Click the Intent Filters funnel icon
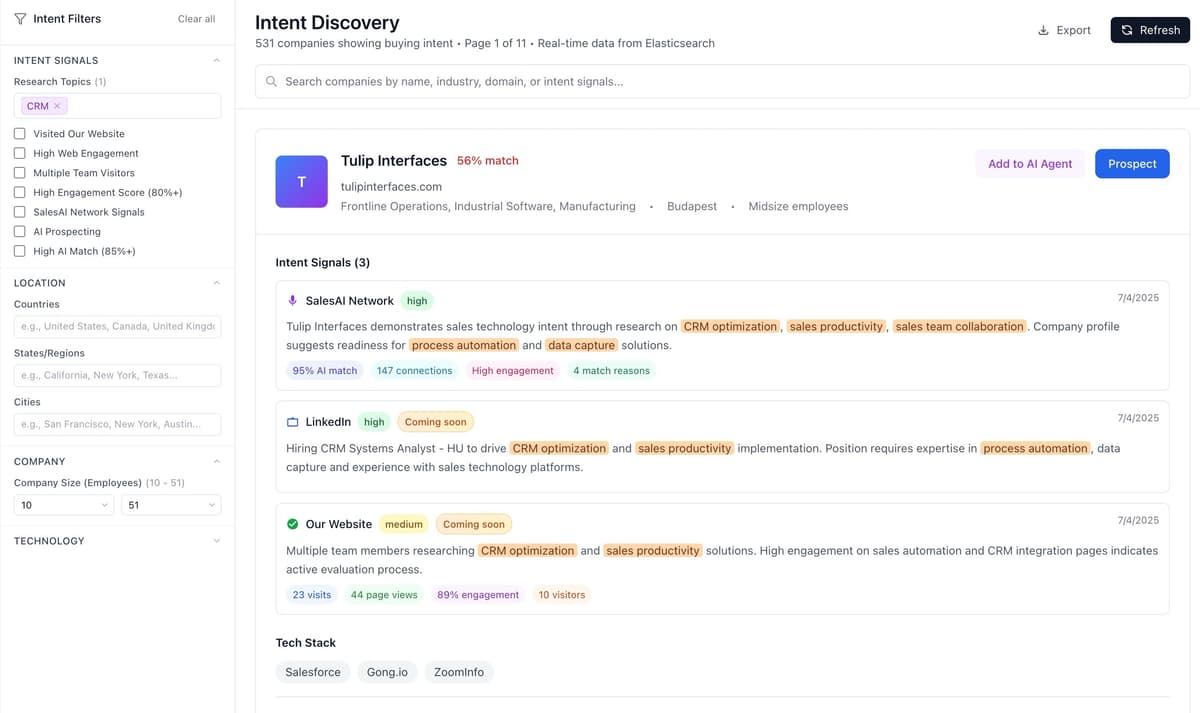Viewport: 1200px width, 713px height. (20, 18)
